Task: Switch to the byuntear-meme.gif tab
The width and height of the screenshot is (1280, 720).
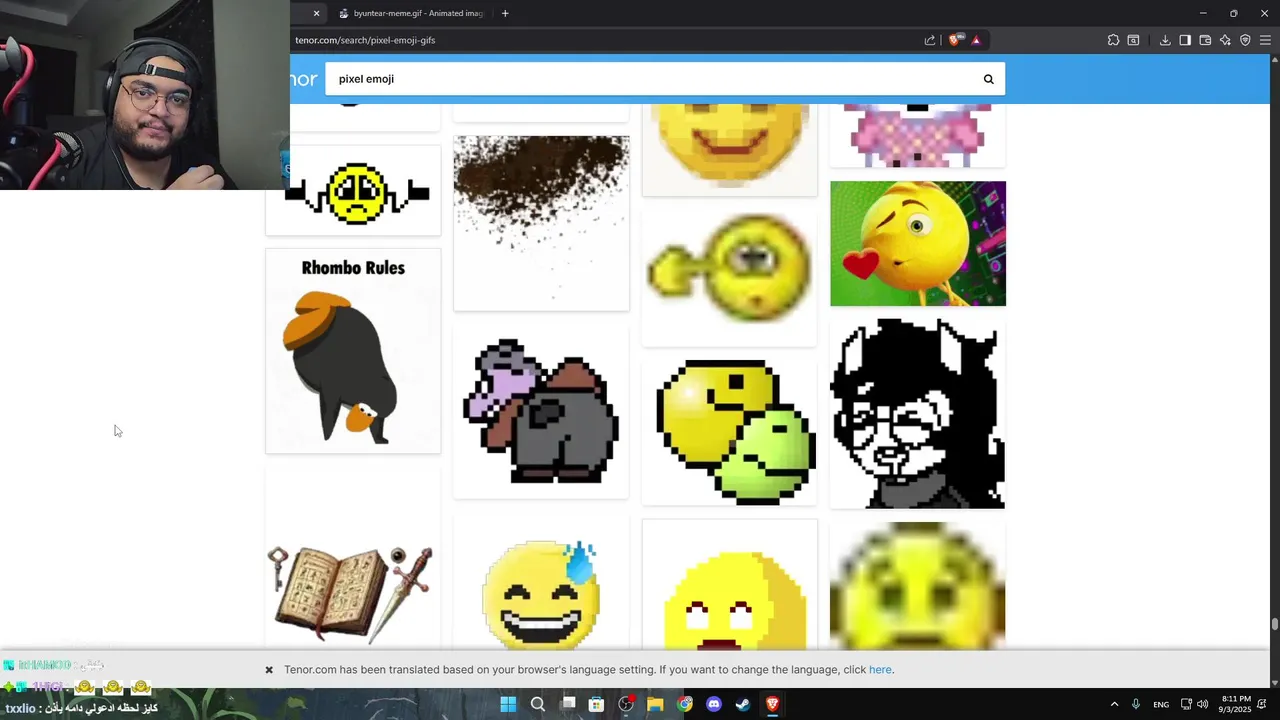Action: click(x=410, y=13)
